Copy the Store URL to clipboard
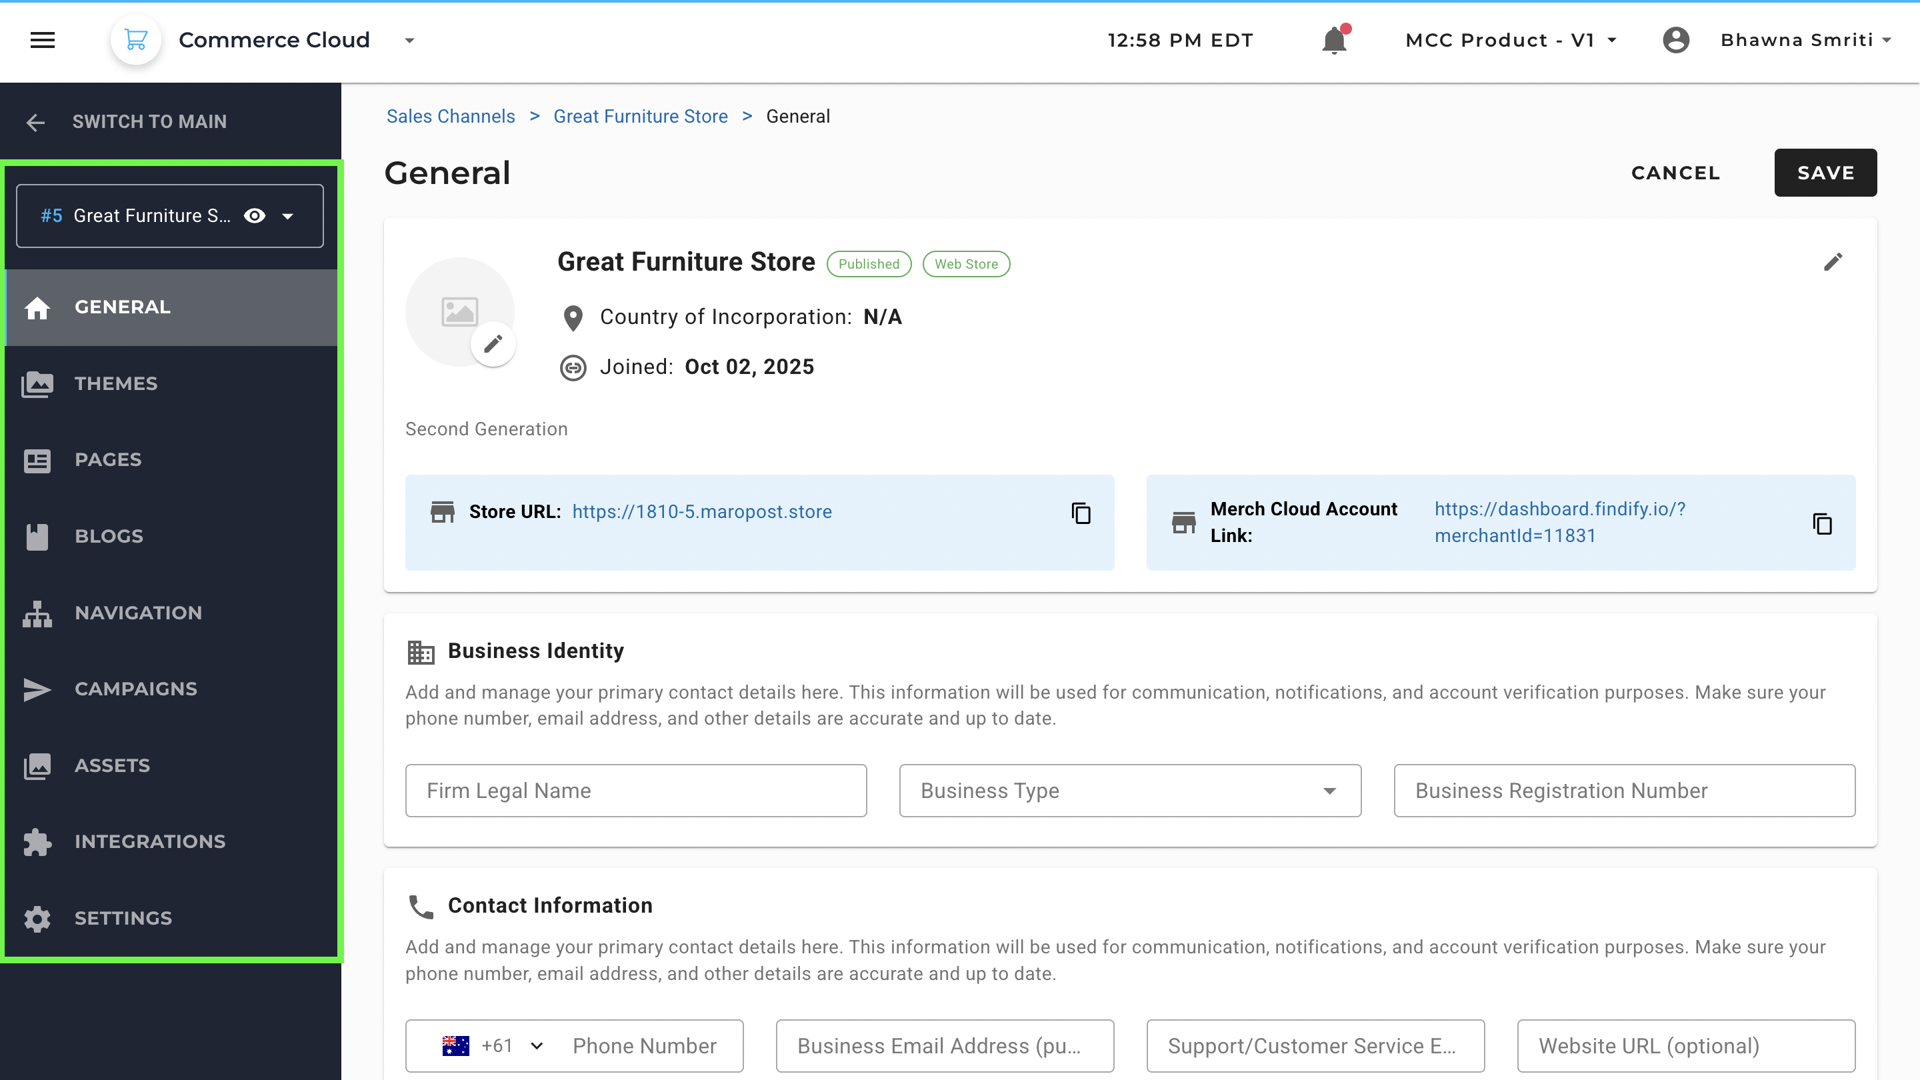The height and width of the screenshot is (1080, 1920). (1081, 513)
